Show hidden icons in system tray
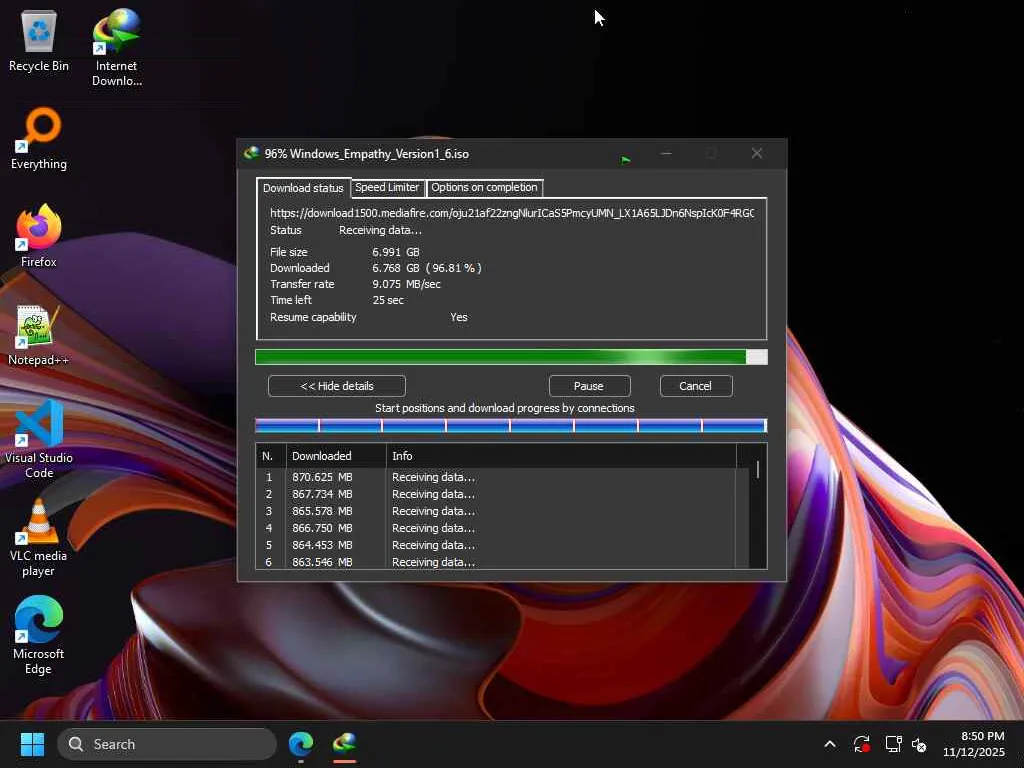The height and width of the screenshot is (768, 1024). tap(829, 744)
